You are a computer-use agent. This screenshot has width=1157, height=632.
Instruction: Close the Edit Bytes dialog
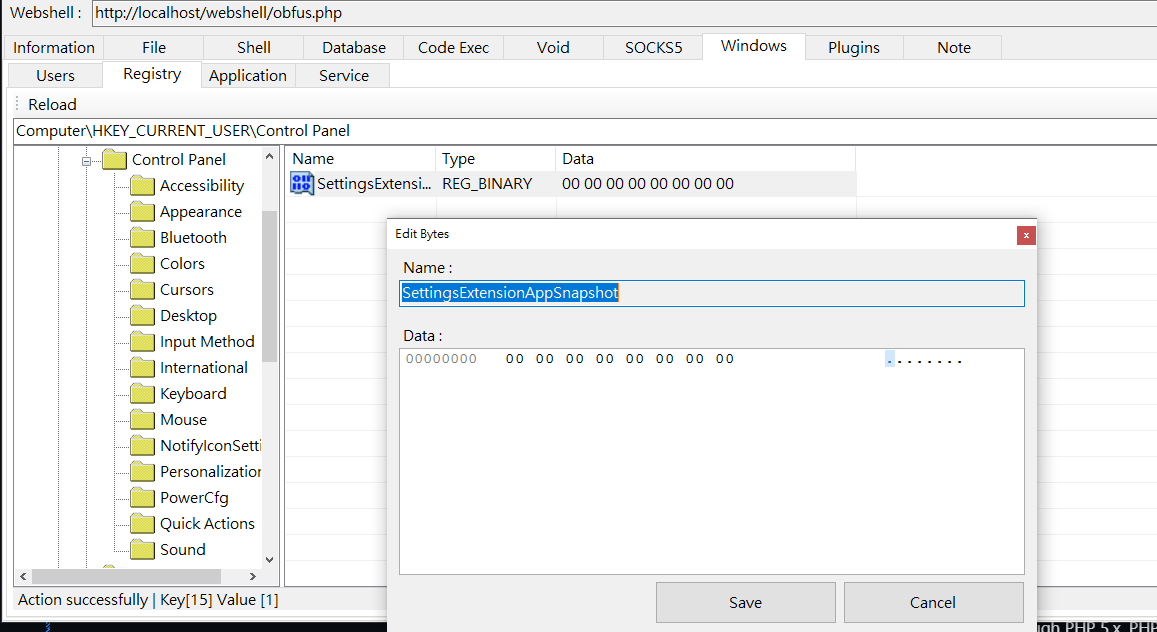[1026, 235]
